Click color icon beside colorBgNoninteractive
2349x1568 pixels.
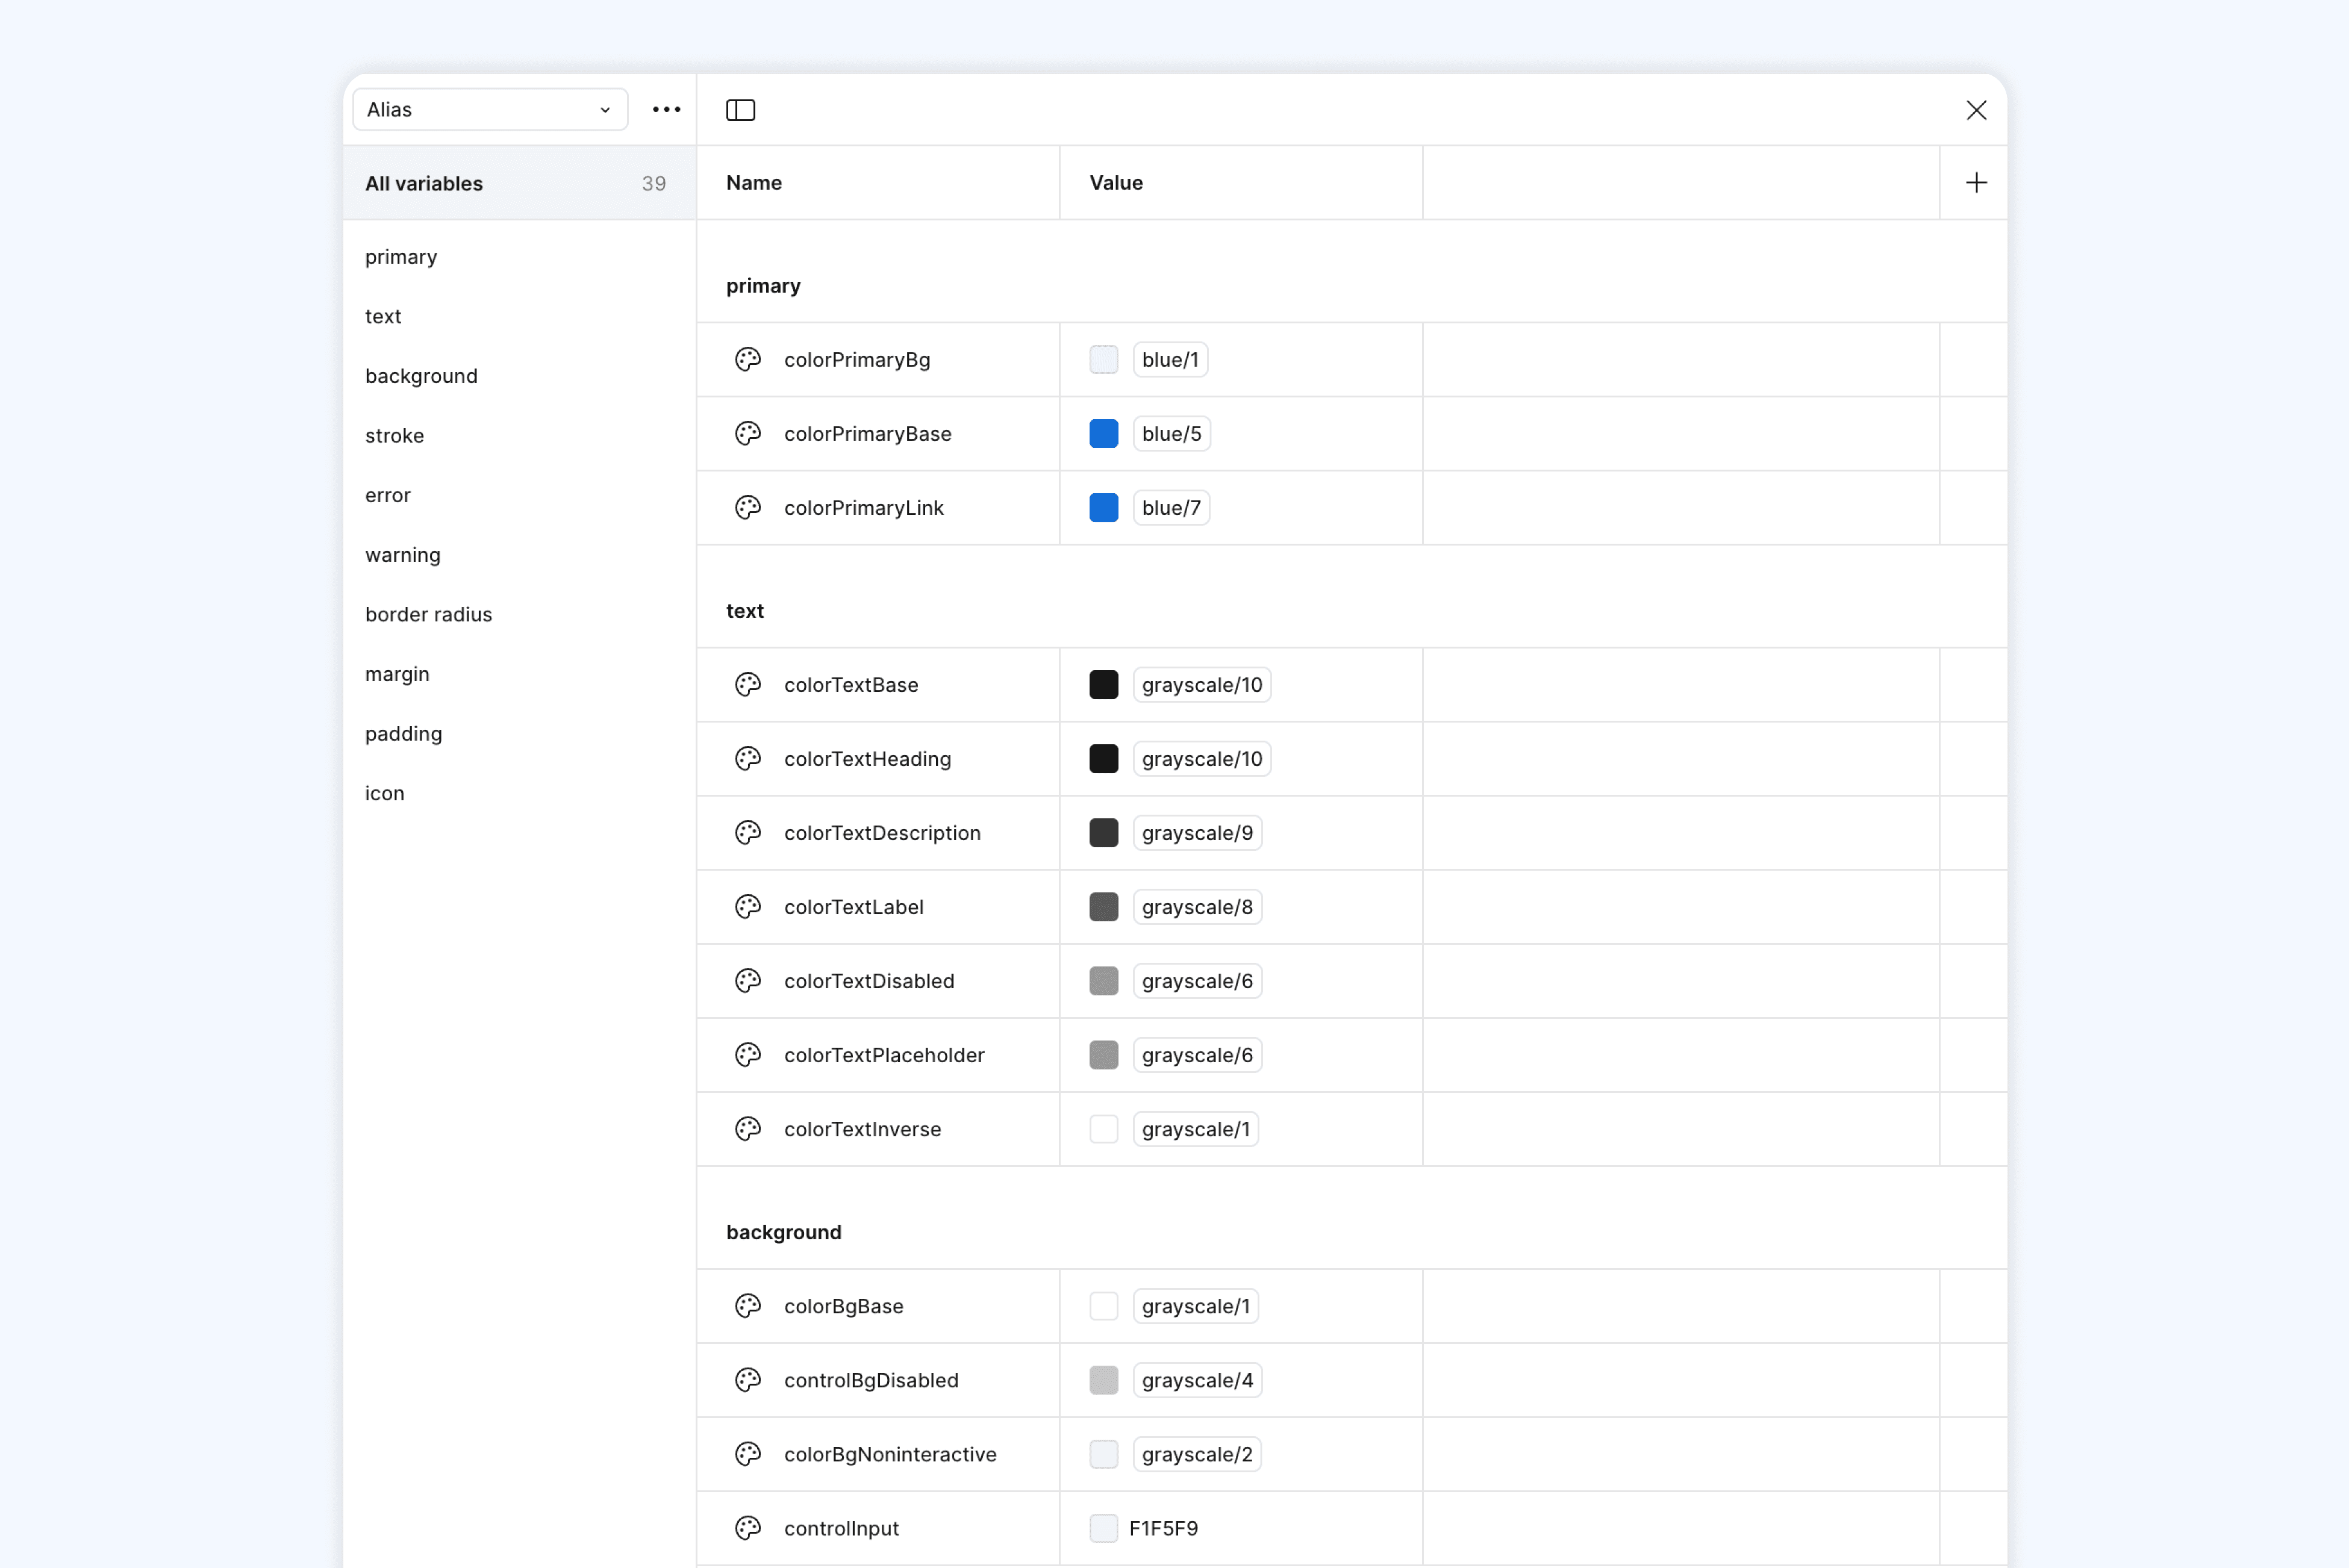[748, 1454]
